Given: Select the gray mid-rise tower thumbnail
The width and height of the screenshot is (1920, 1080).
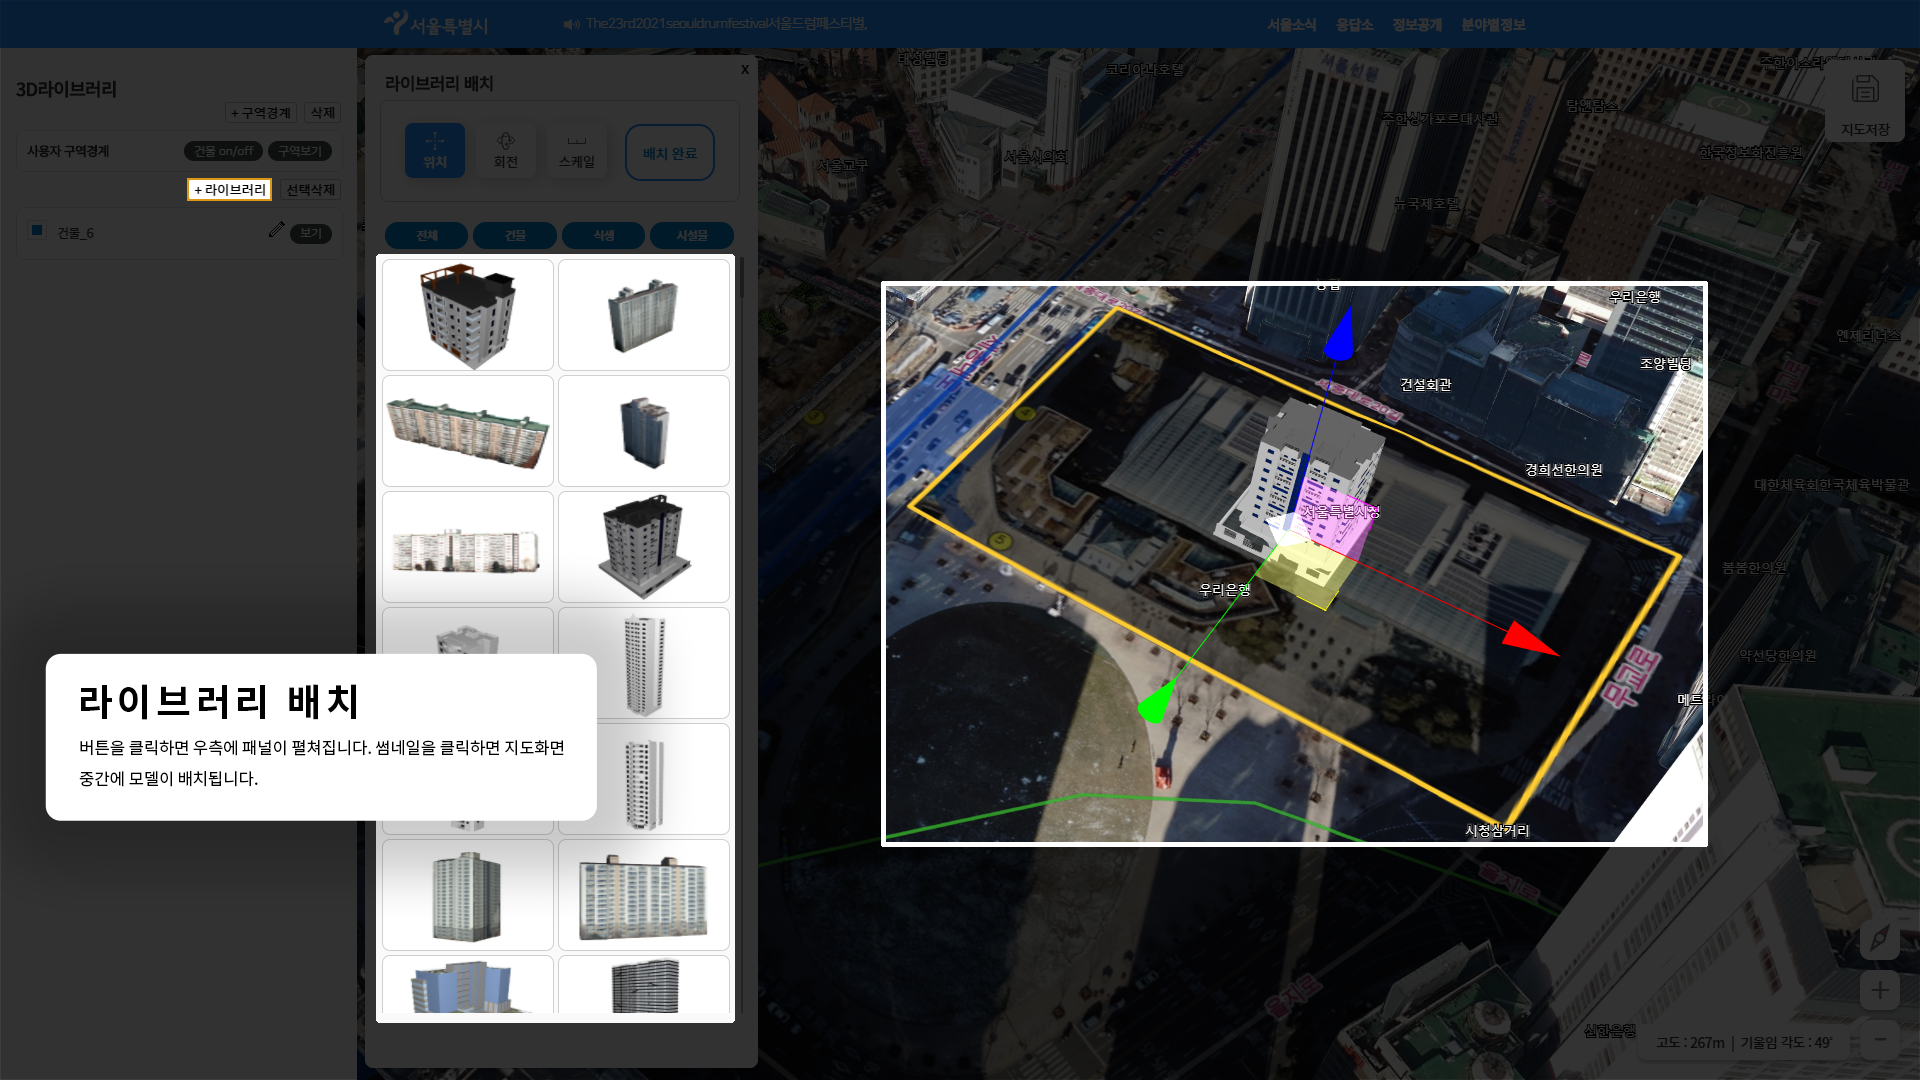Looking at the screenshot, I should click(x=468, y=895).
